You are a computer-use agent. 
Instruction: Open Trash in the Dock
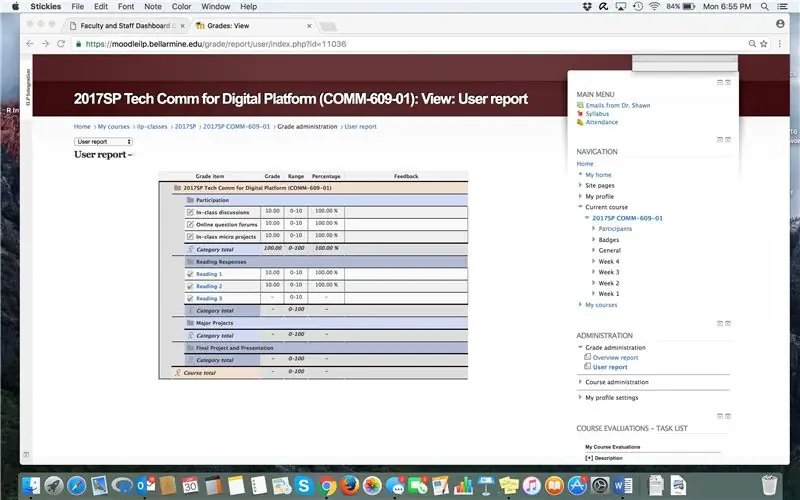tap(769, 485)
